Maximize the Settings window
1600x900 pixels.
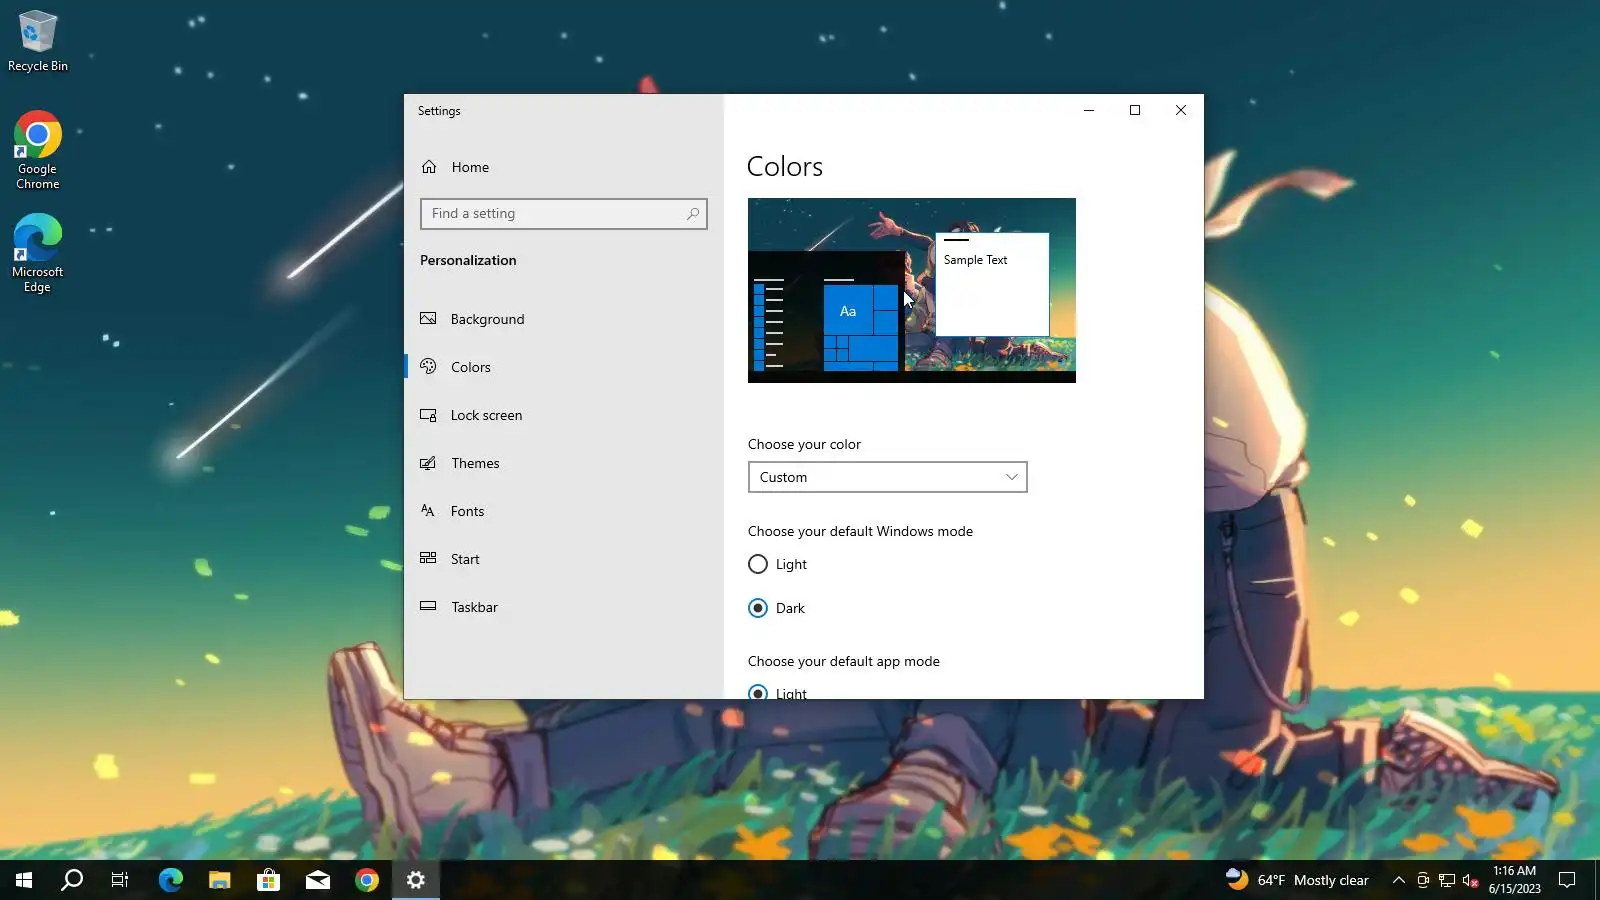[x=1135, y=110]
